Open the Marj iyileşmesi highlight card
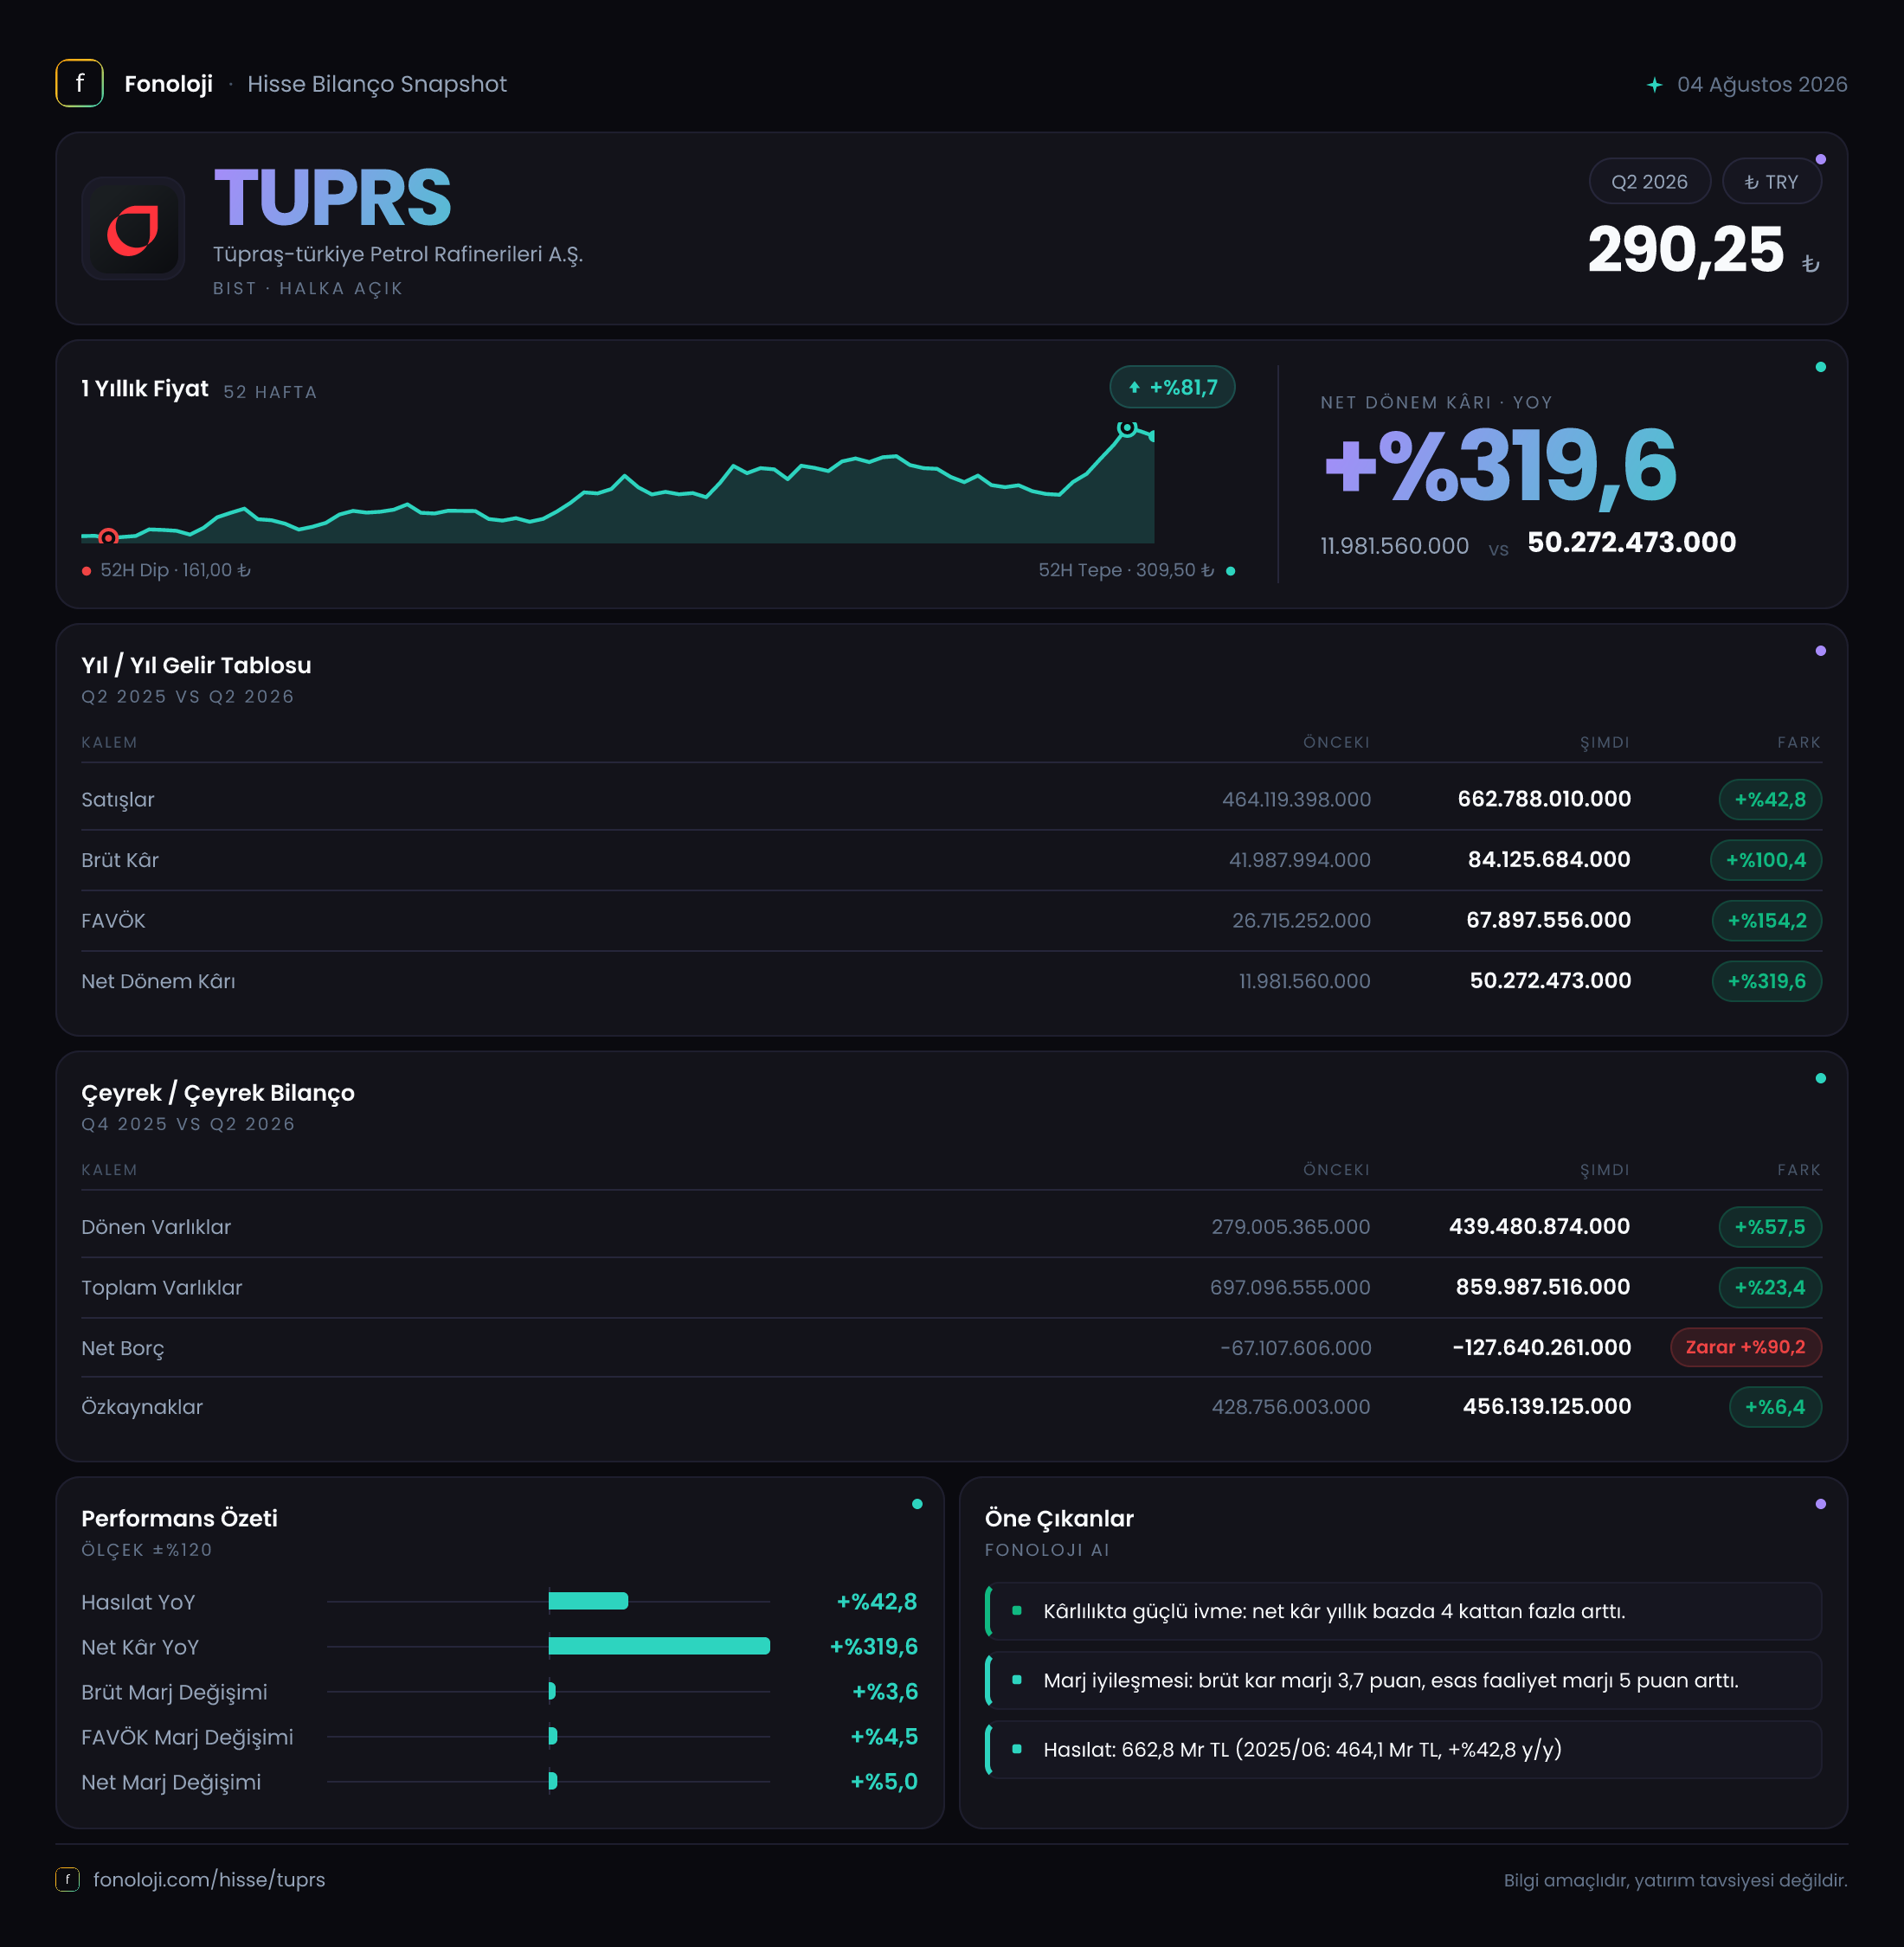Image resolution: width=1904 pixels, height=1947 pixels. click(1403, 1680)
